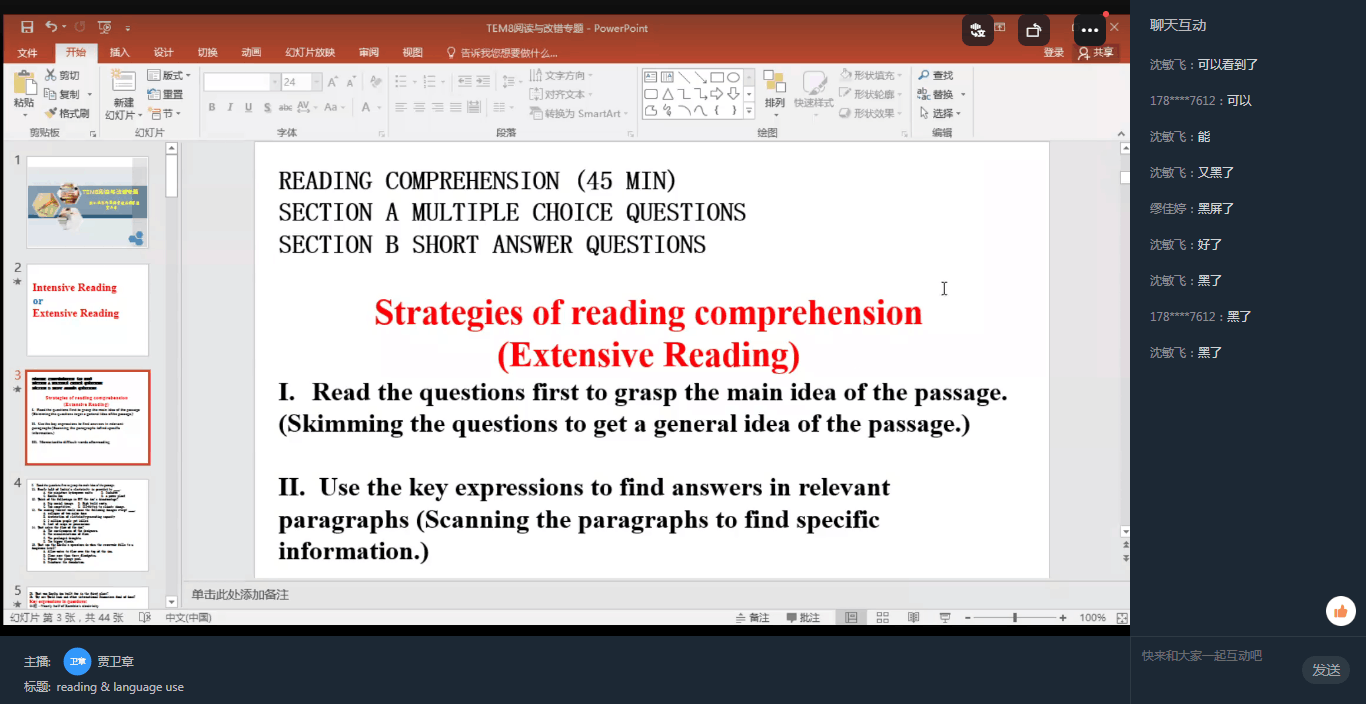Expand the 形状填充 shape fill dropdown
Screen dimensions: 1366x704
click(x=871, y=75)
